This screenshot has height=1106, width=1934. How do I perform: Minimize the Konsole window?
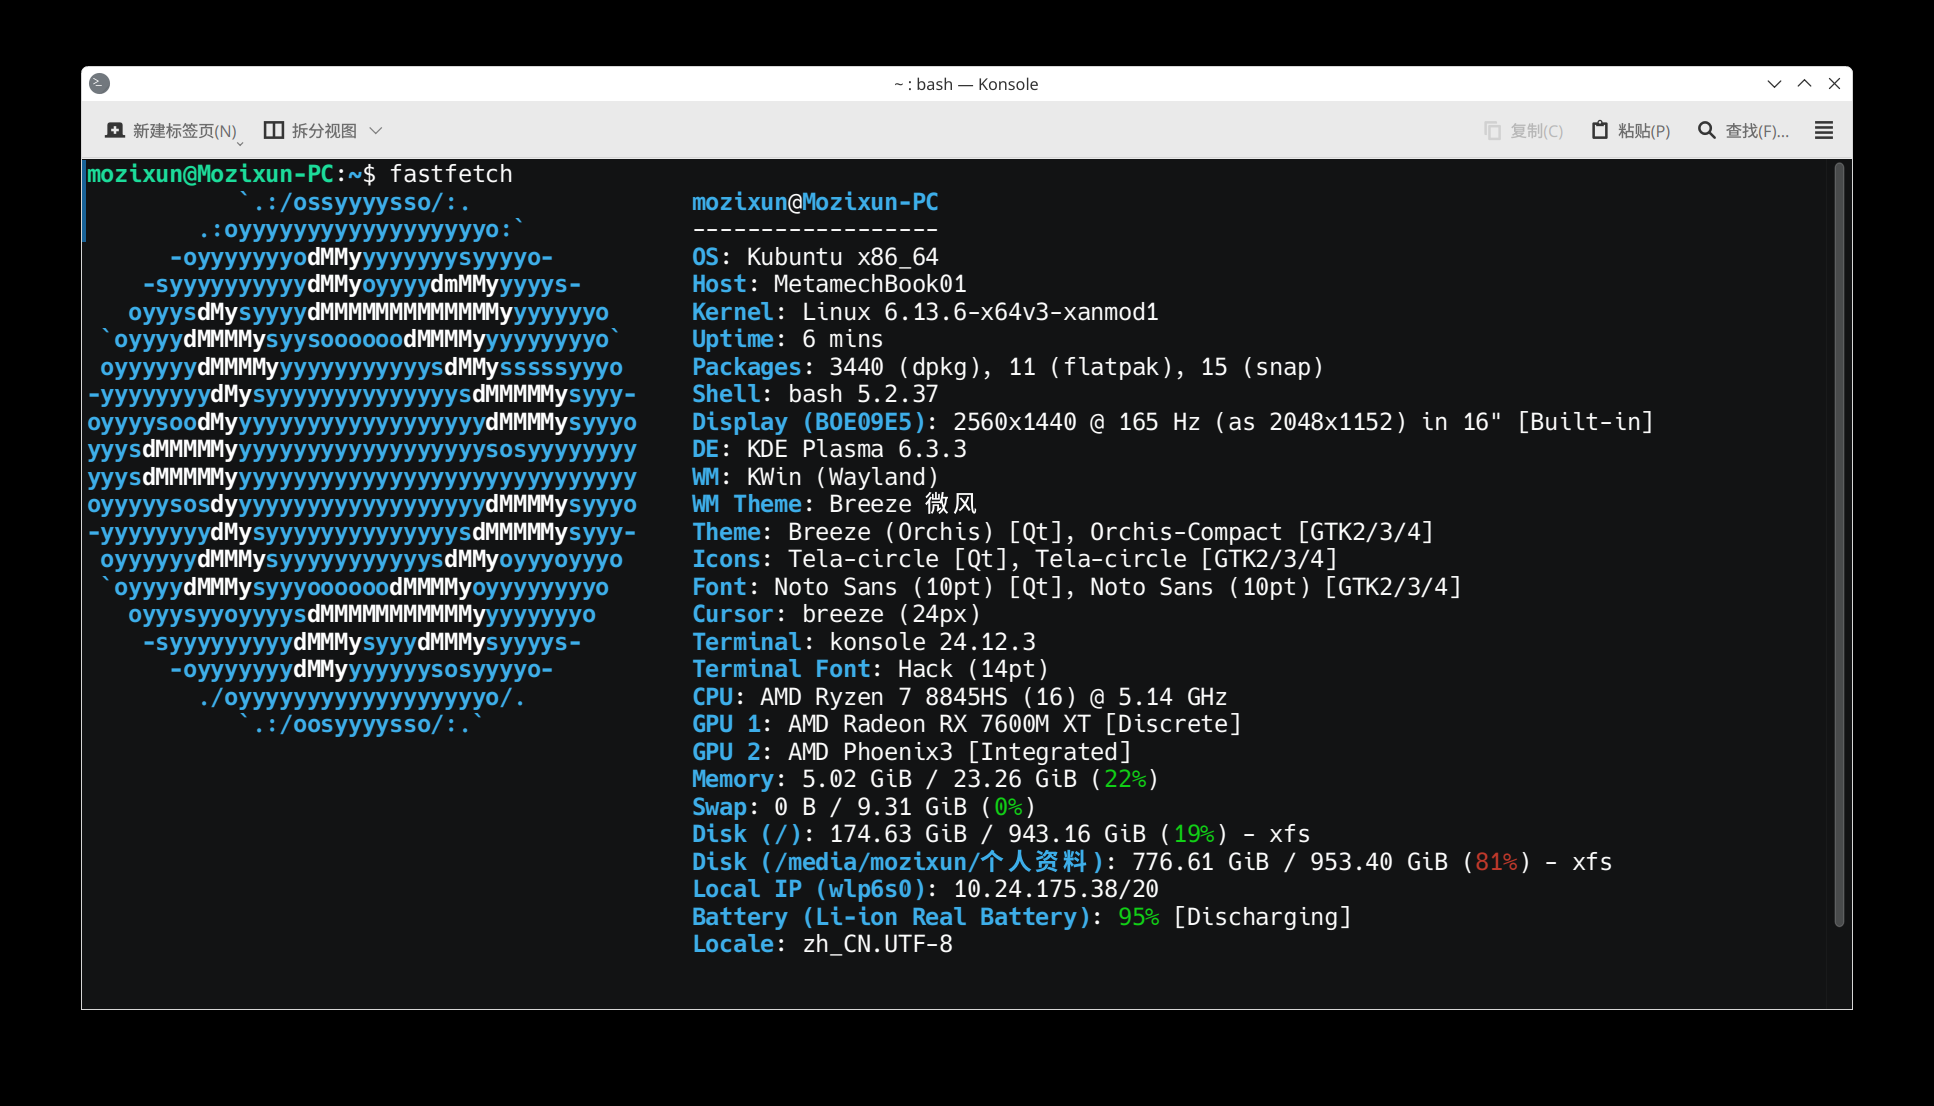(x=1774, y=84)
